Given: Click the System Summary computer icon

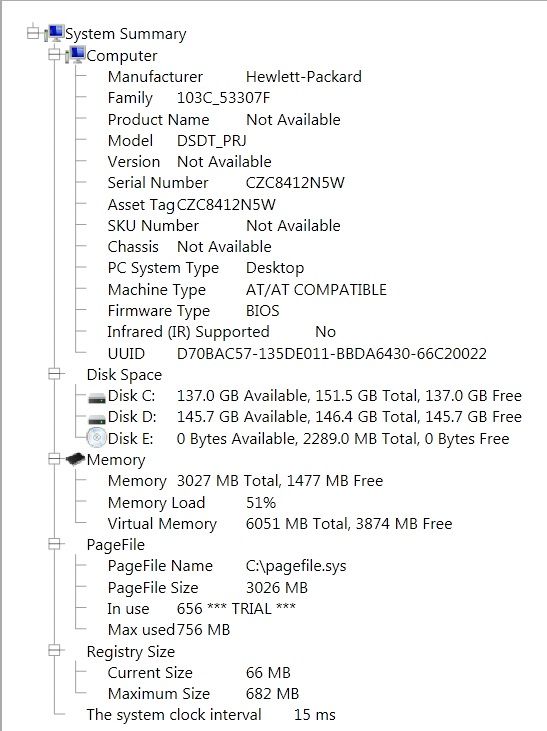Looking at the screenshot, I should (54, 34).
